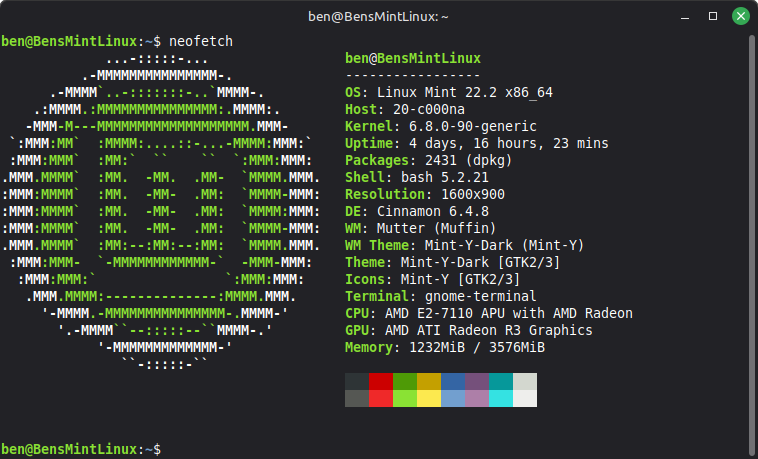Viewport: 758px width, 459px height.
Task: Click the CPU line with AMD E2-7110
Action: (x=488, y=313)
